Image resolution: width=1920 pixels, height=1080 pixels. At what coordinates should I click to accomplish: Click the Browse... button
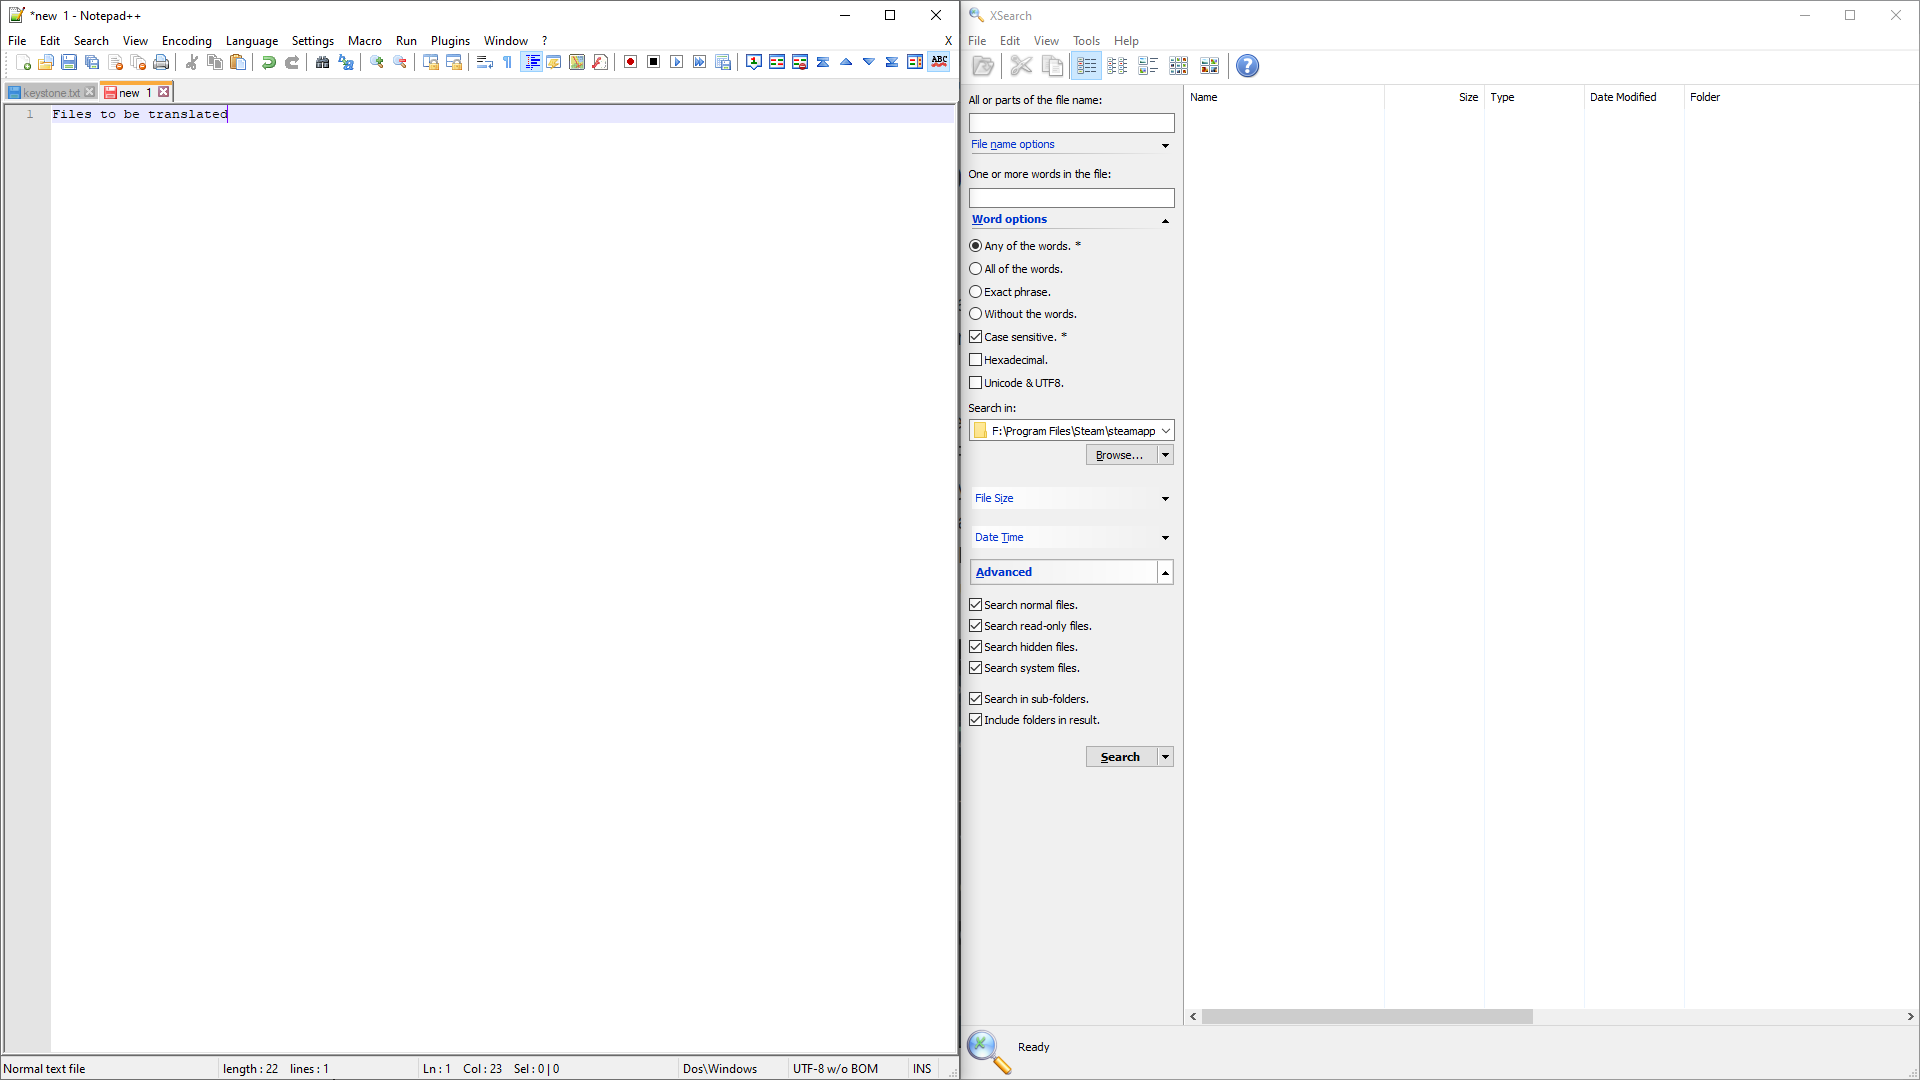pyautogui.click(x=1120, y=455)
